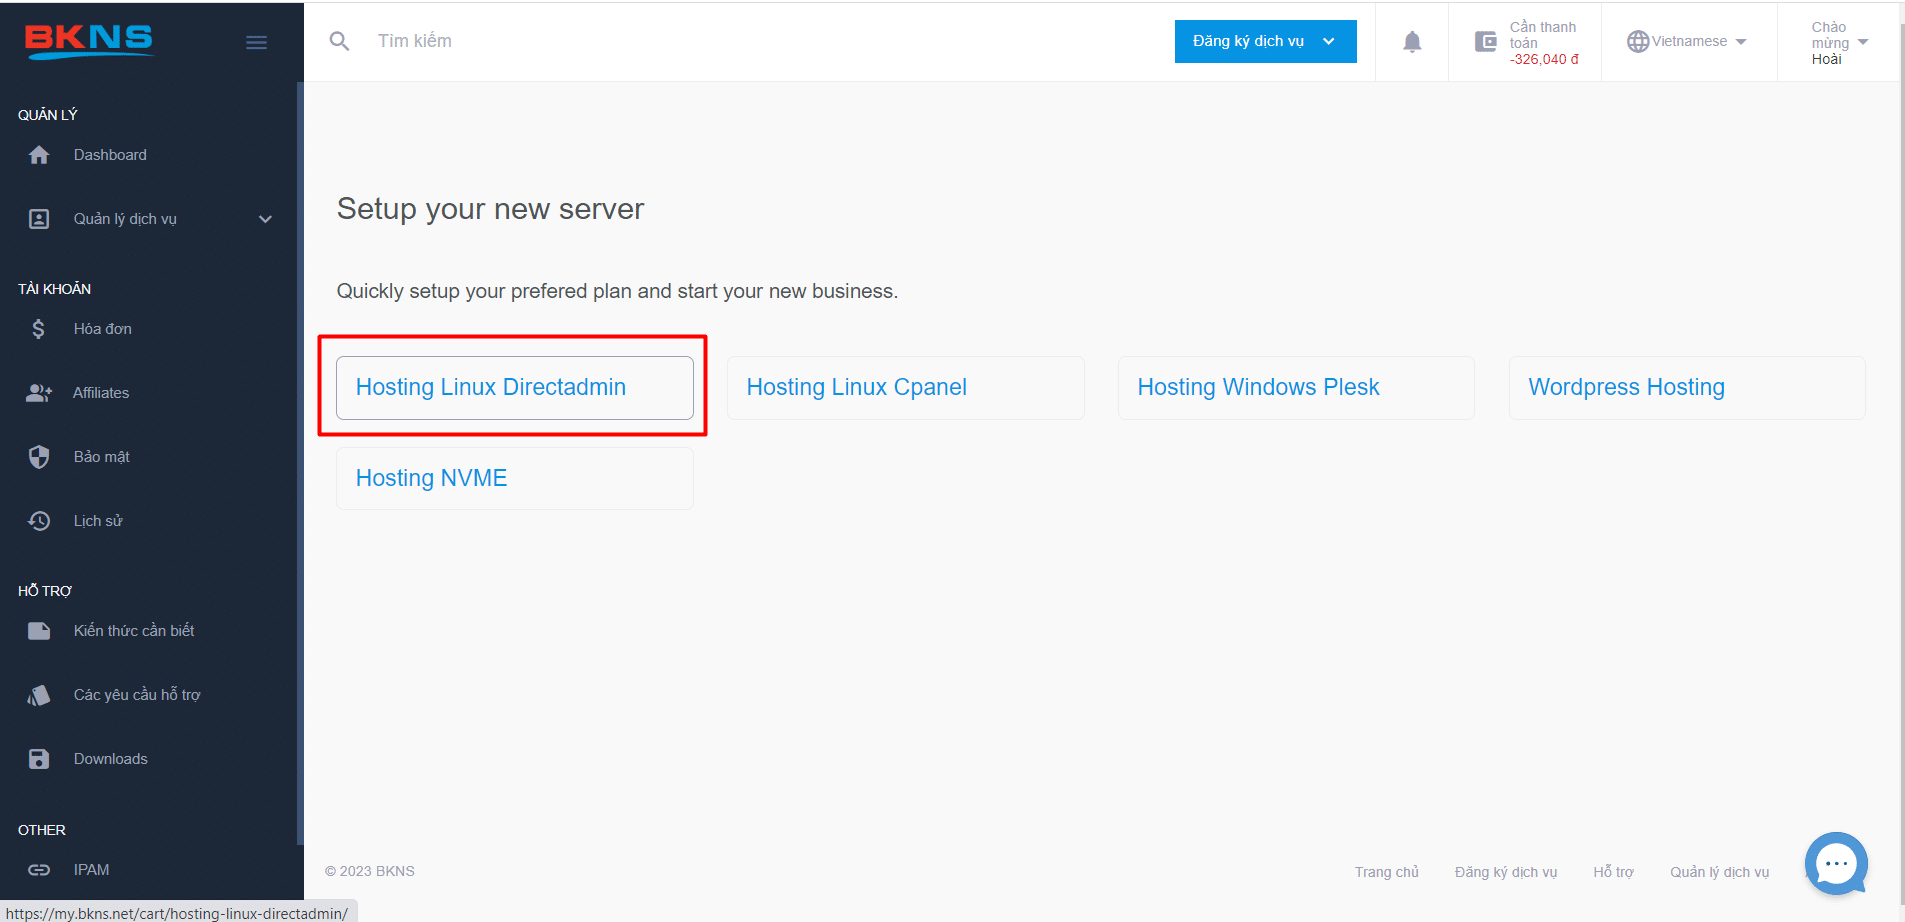The width and height of the screenshot is (1905, 922).
Task: Click the Các yêu cầu hỗ trợ icon
Action: [39, 695]
